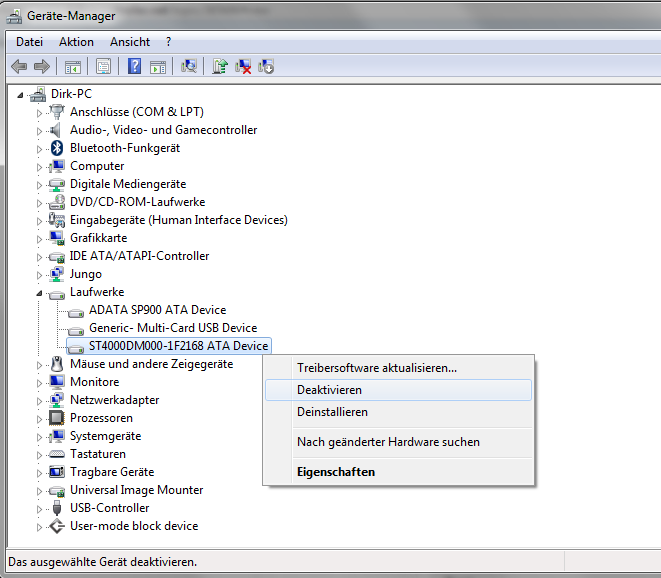Open the Properties sheet toolbar icon
The width and height of the screenshot is (661, 578).
103,67
